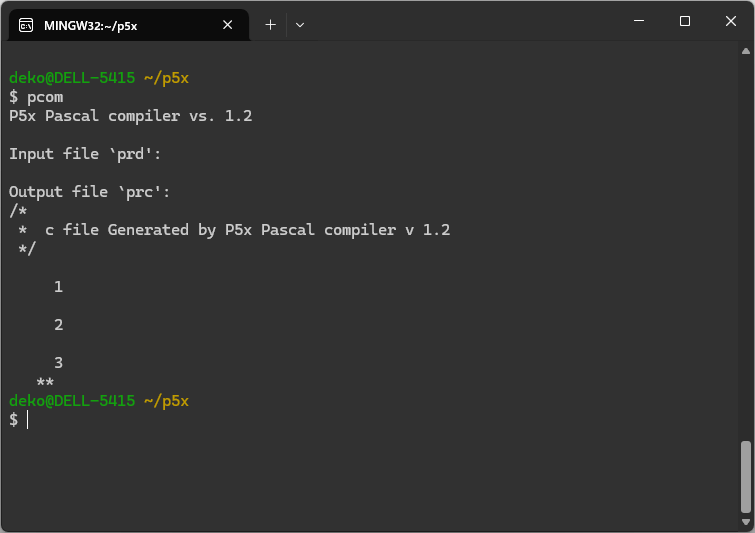Select the MINGW32:~/p5x tab title
755x533 pixels.
tap(91, 26)
